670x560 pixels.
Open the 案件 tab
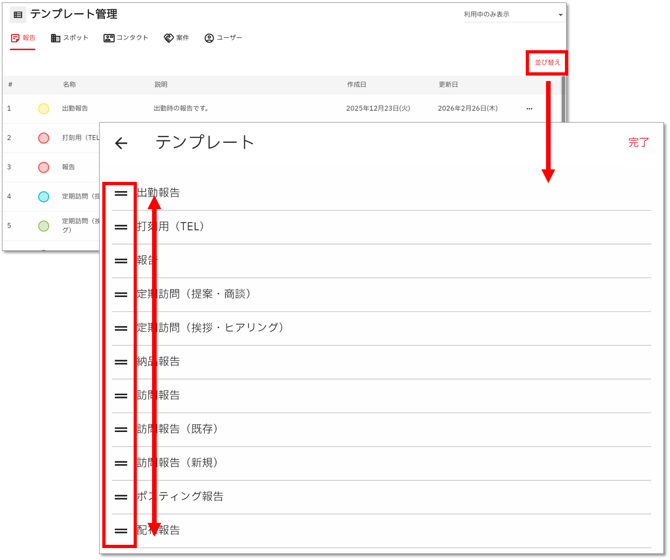tap(176, 38)
